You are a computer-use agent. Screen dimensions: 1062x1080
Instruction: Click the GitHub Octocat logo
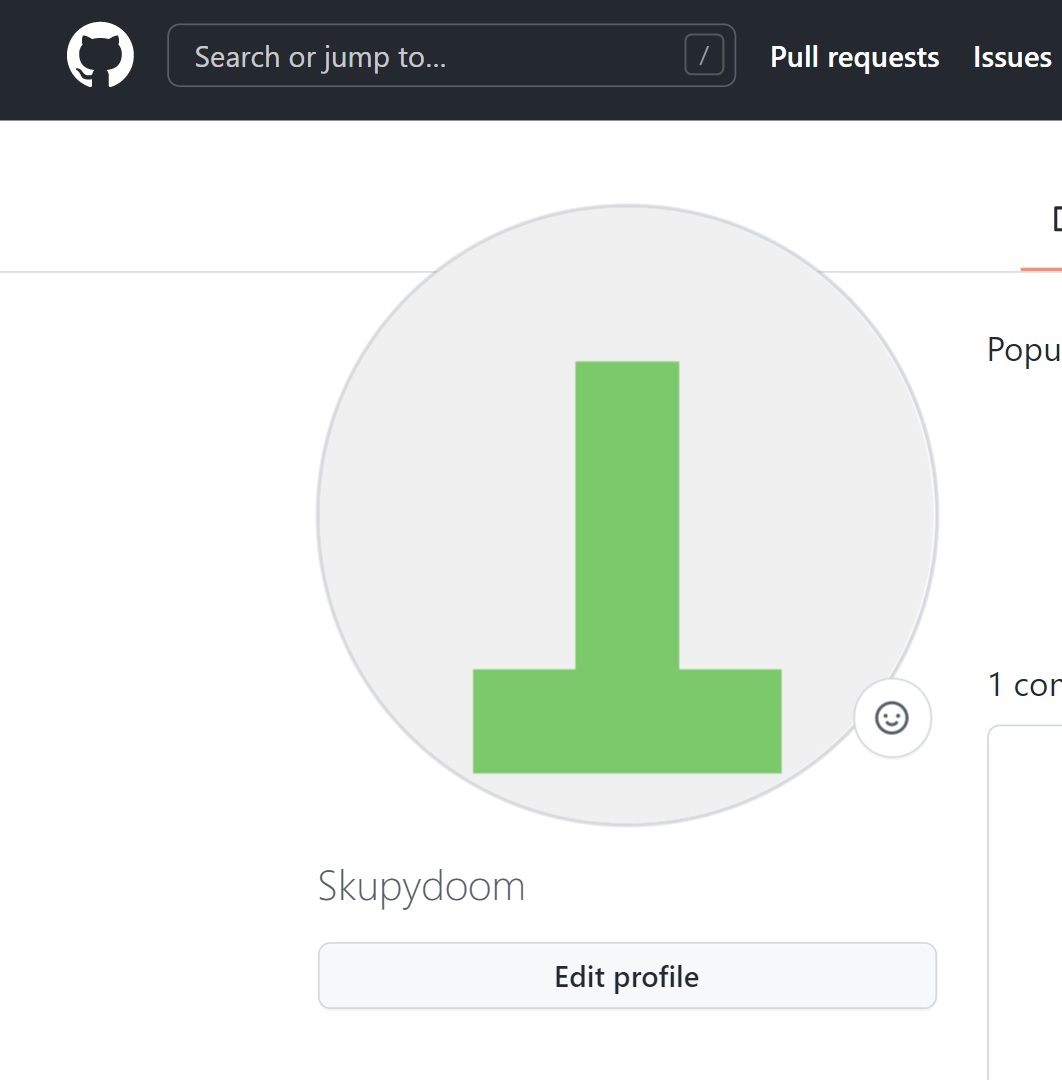pos(100,56)
